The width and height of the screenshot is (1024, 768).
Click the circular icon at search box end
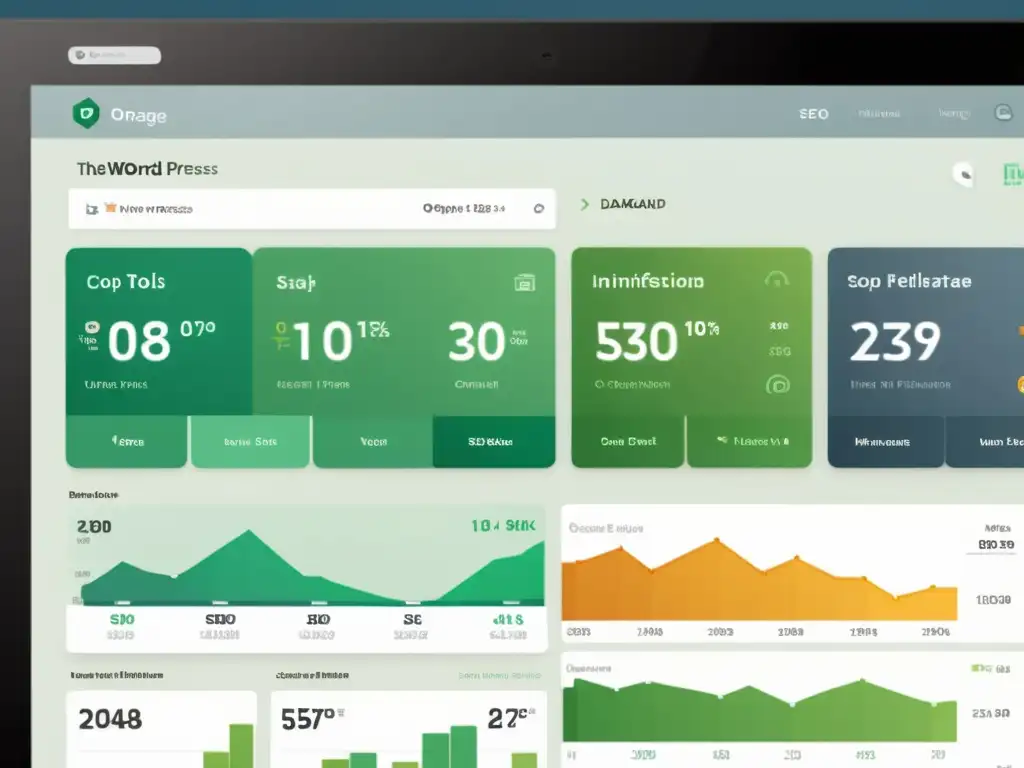pos(539,209)
